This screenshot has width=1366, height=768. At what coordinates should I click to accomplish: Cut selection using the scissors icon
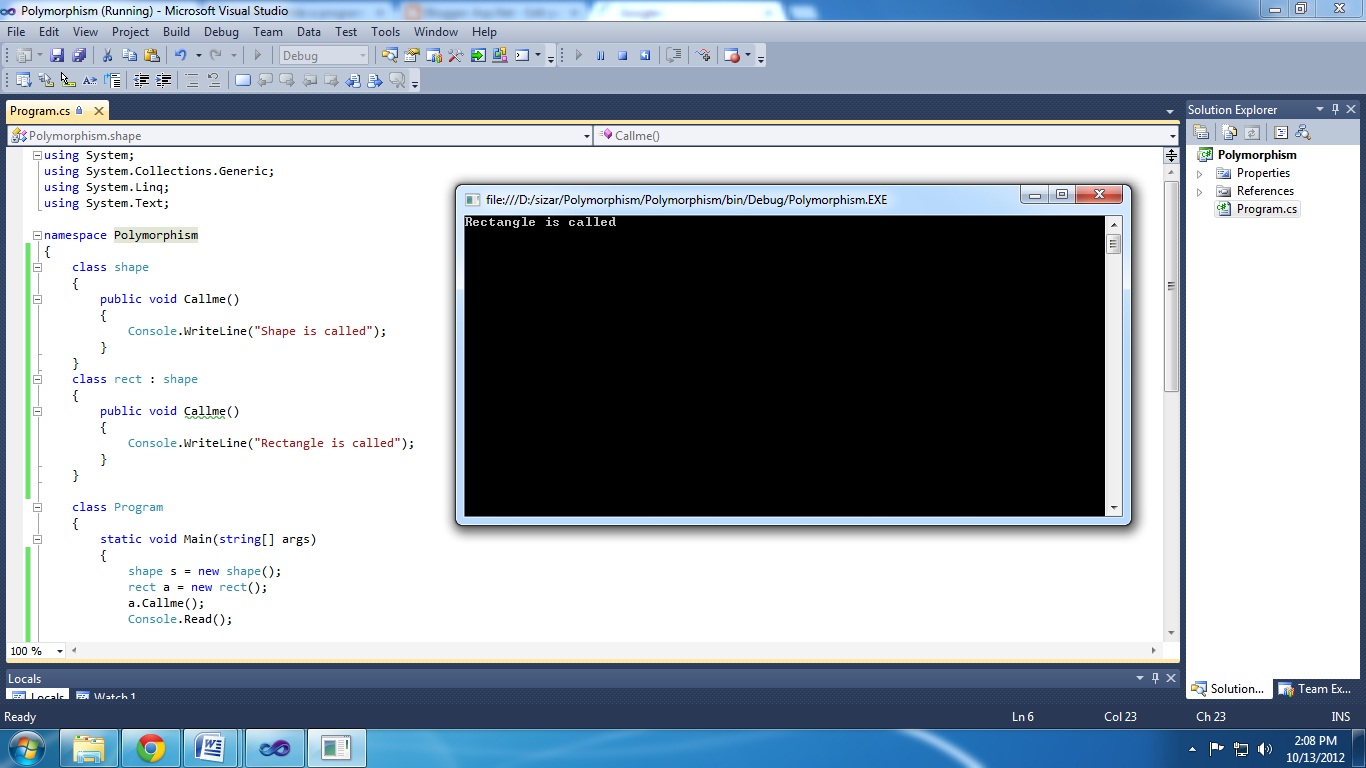pos(107,55)
